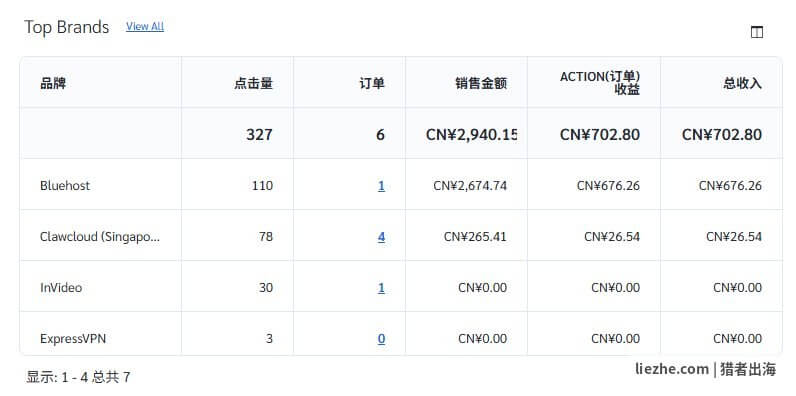Open Clawcloud order count link 4
The image size is (796, 396).
coord(381,237)
